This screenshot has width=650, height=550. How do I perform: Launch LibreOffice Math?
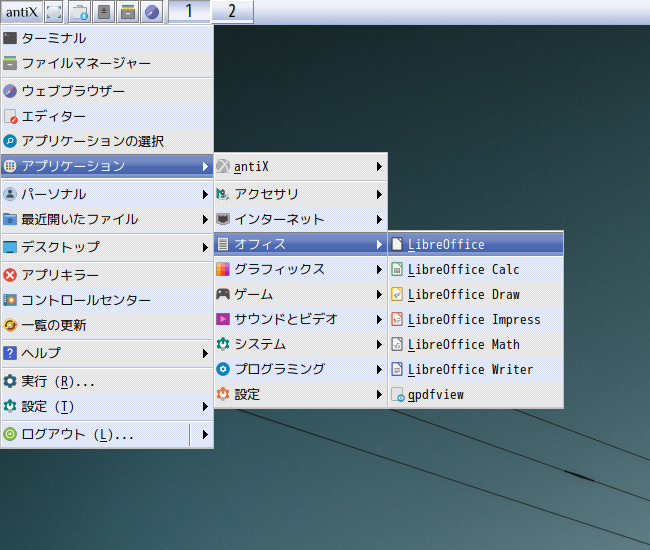coord(476,344)
